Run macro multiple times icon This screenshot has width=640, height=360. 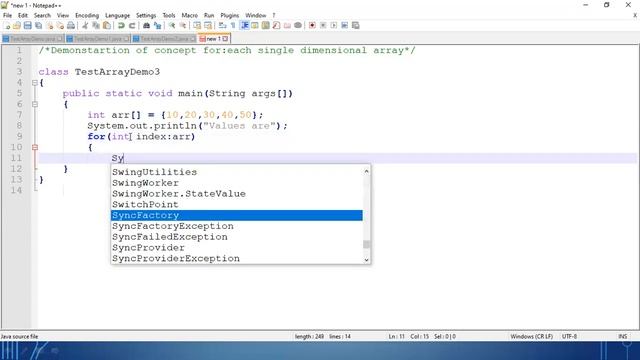344,25
